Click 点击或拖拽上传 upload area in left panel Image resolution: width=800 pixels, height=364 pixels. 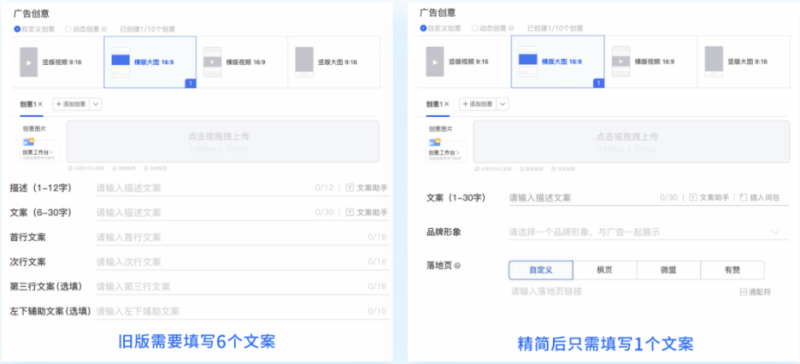click(x=223, y=141)
